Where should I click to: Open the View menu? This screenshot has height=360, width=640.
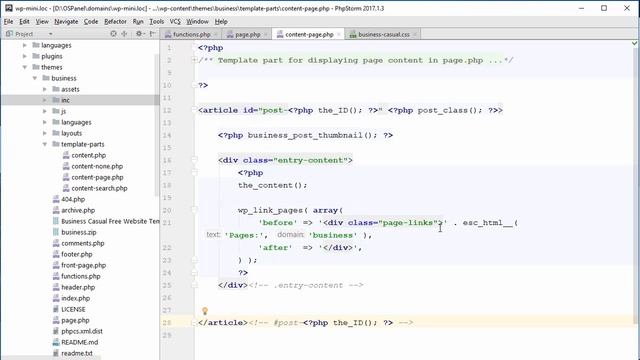42,22
